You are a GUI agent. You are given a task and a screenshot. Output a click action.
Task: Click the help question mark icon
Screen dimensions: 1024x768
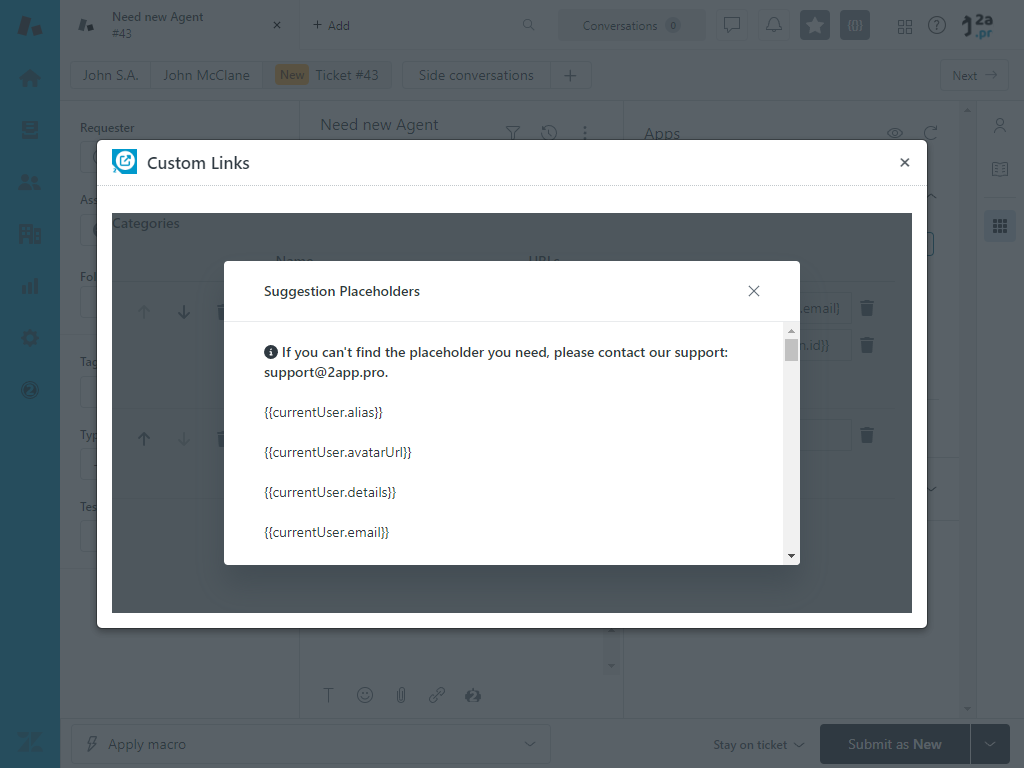click(x=937, y=26)
